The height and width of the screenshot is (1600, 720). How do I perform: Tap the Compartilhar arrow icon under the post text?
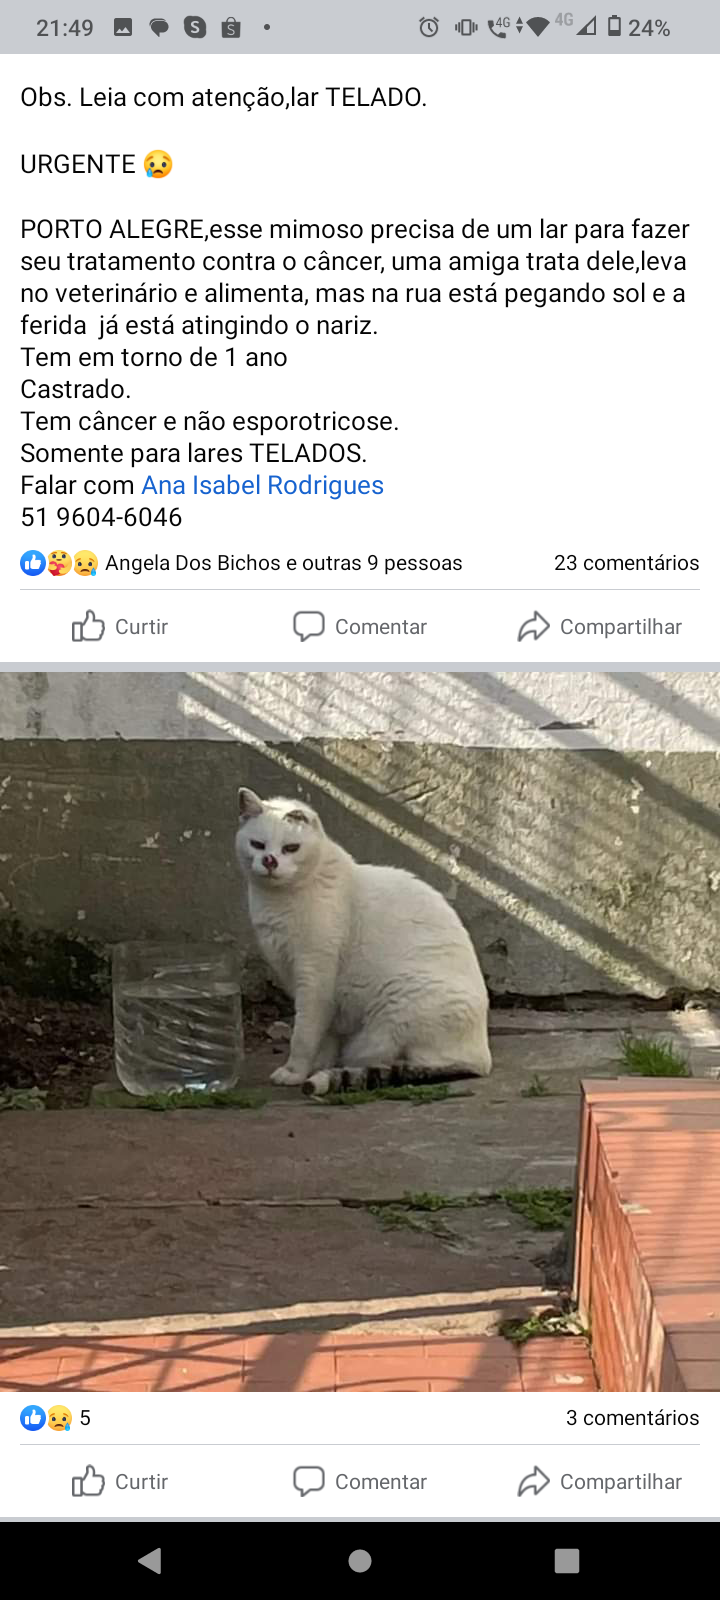point(533,627)
